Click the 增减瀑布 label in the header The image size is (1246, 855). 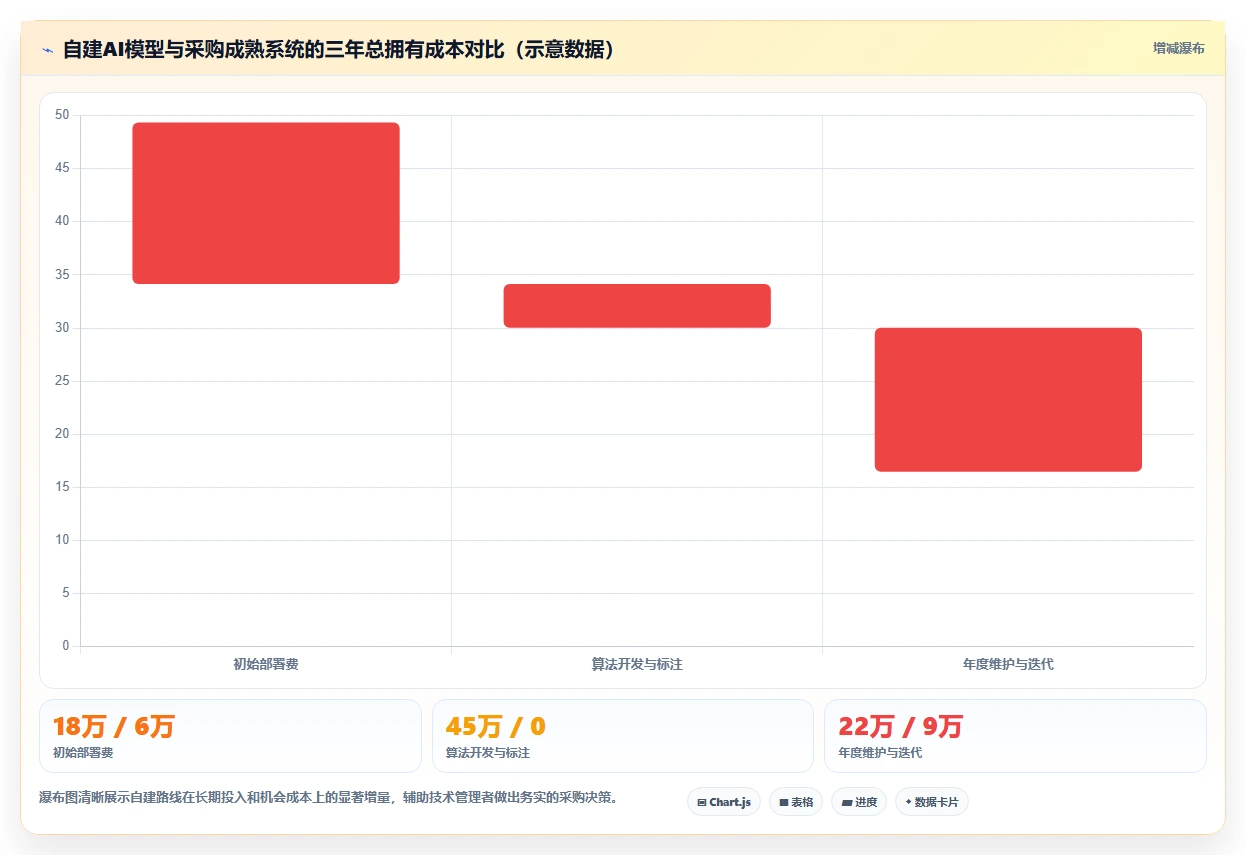coord(1178,48)
